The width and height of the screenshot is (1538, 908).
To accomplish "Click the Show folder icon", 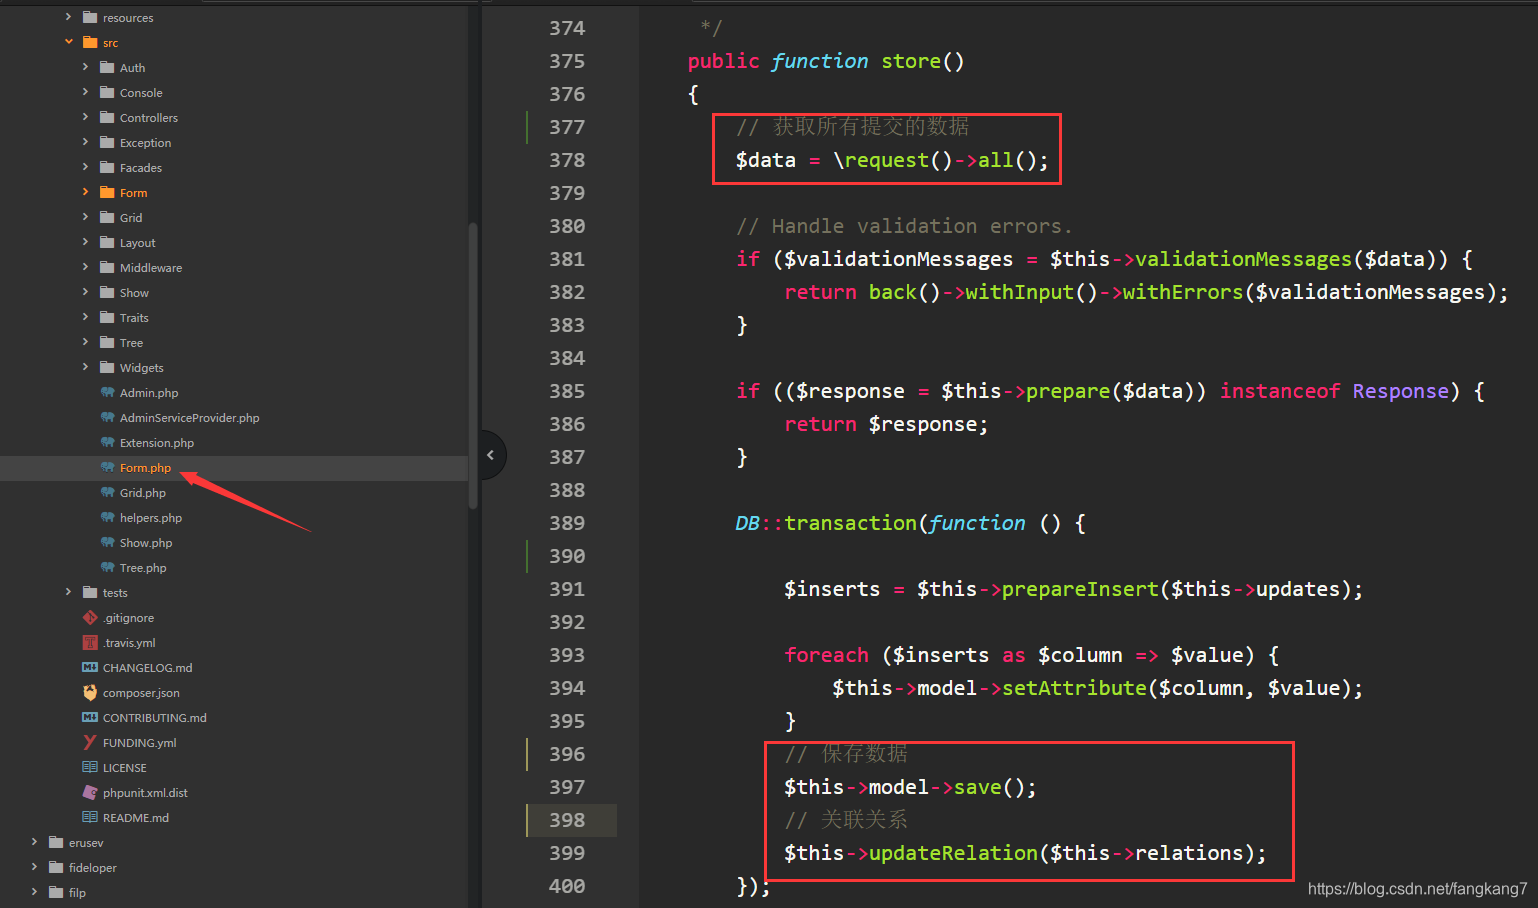I will 107,292.
